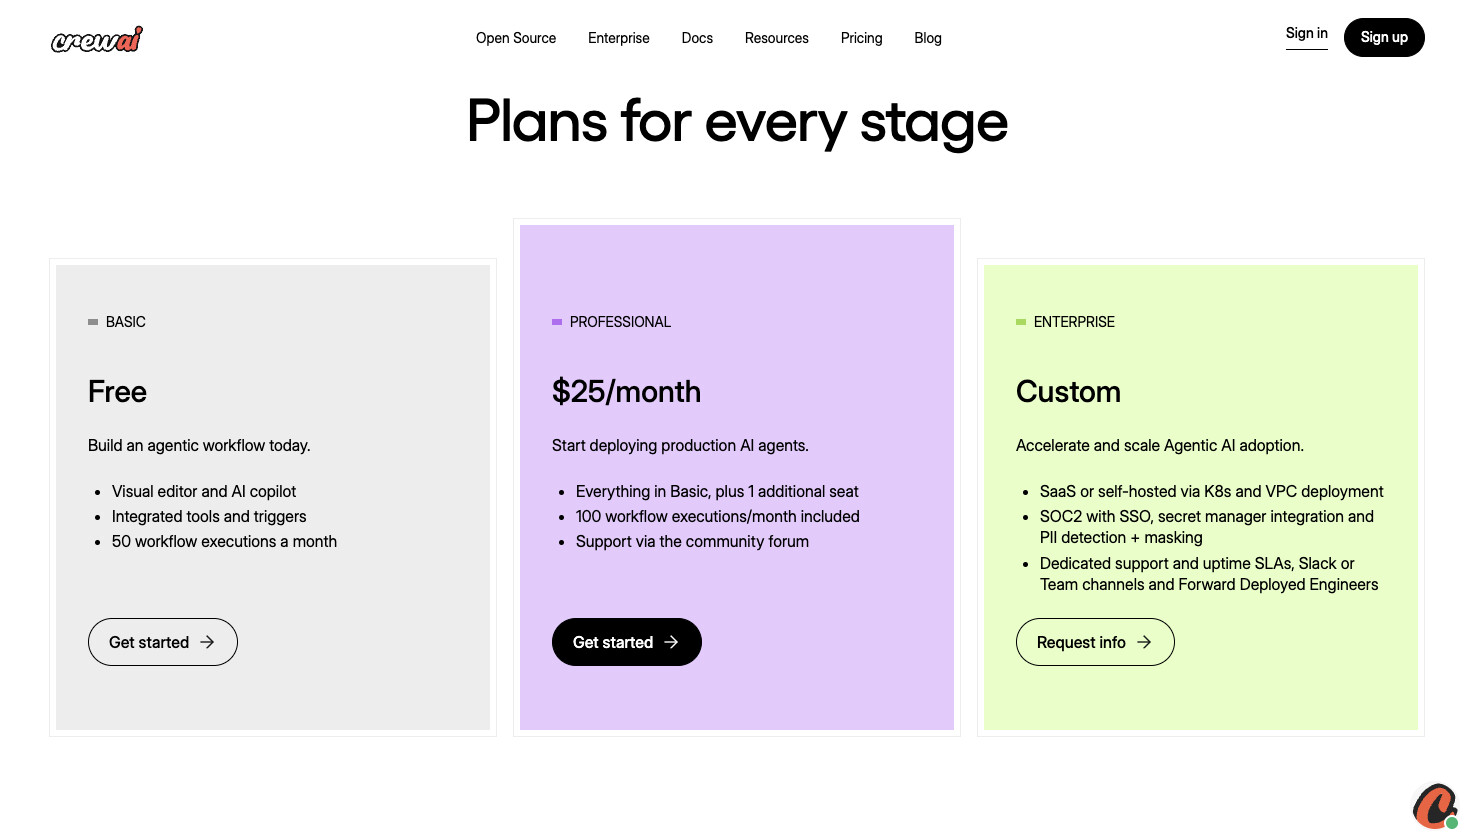The image size is (1474, 834).
Task: Click the arrow icon inside Professional's Get started button
Action: click(672, 642)
